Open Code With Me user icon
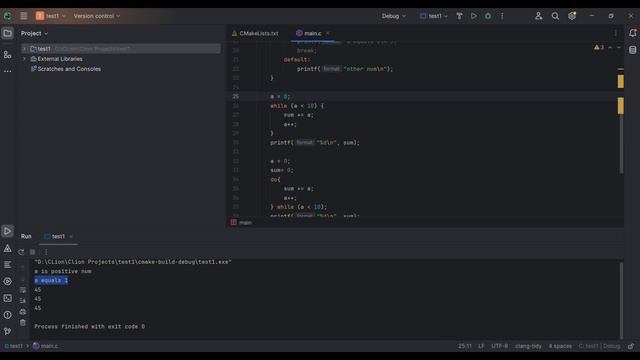Image resolution: width=640 pixels, height=360 pixels. pyautogui.click(x=538, y=16)
